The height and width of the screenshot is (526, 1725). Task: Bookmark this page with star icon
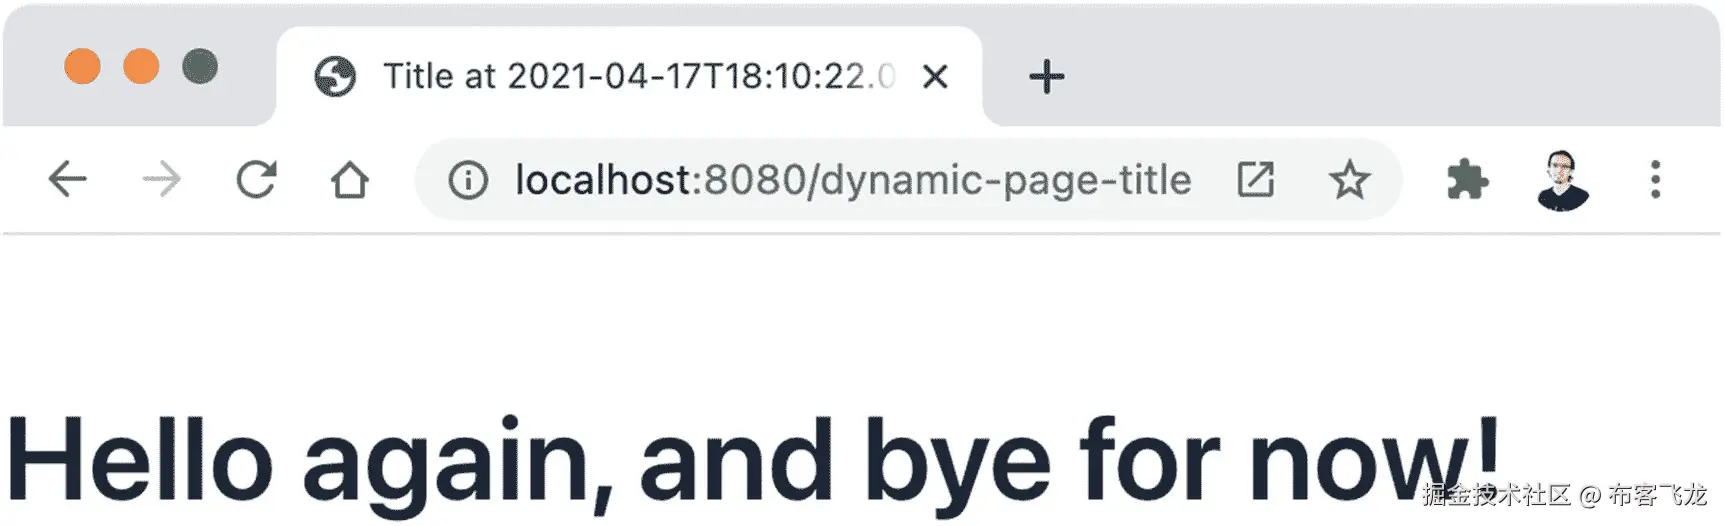point(1349,180)
